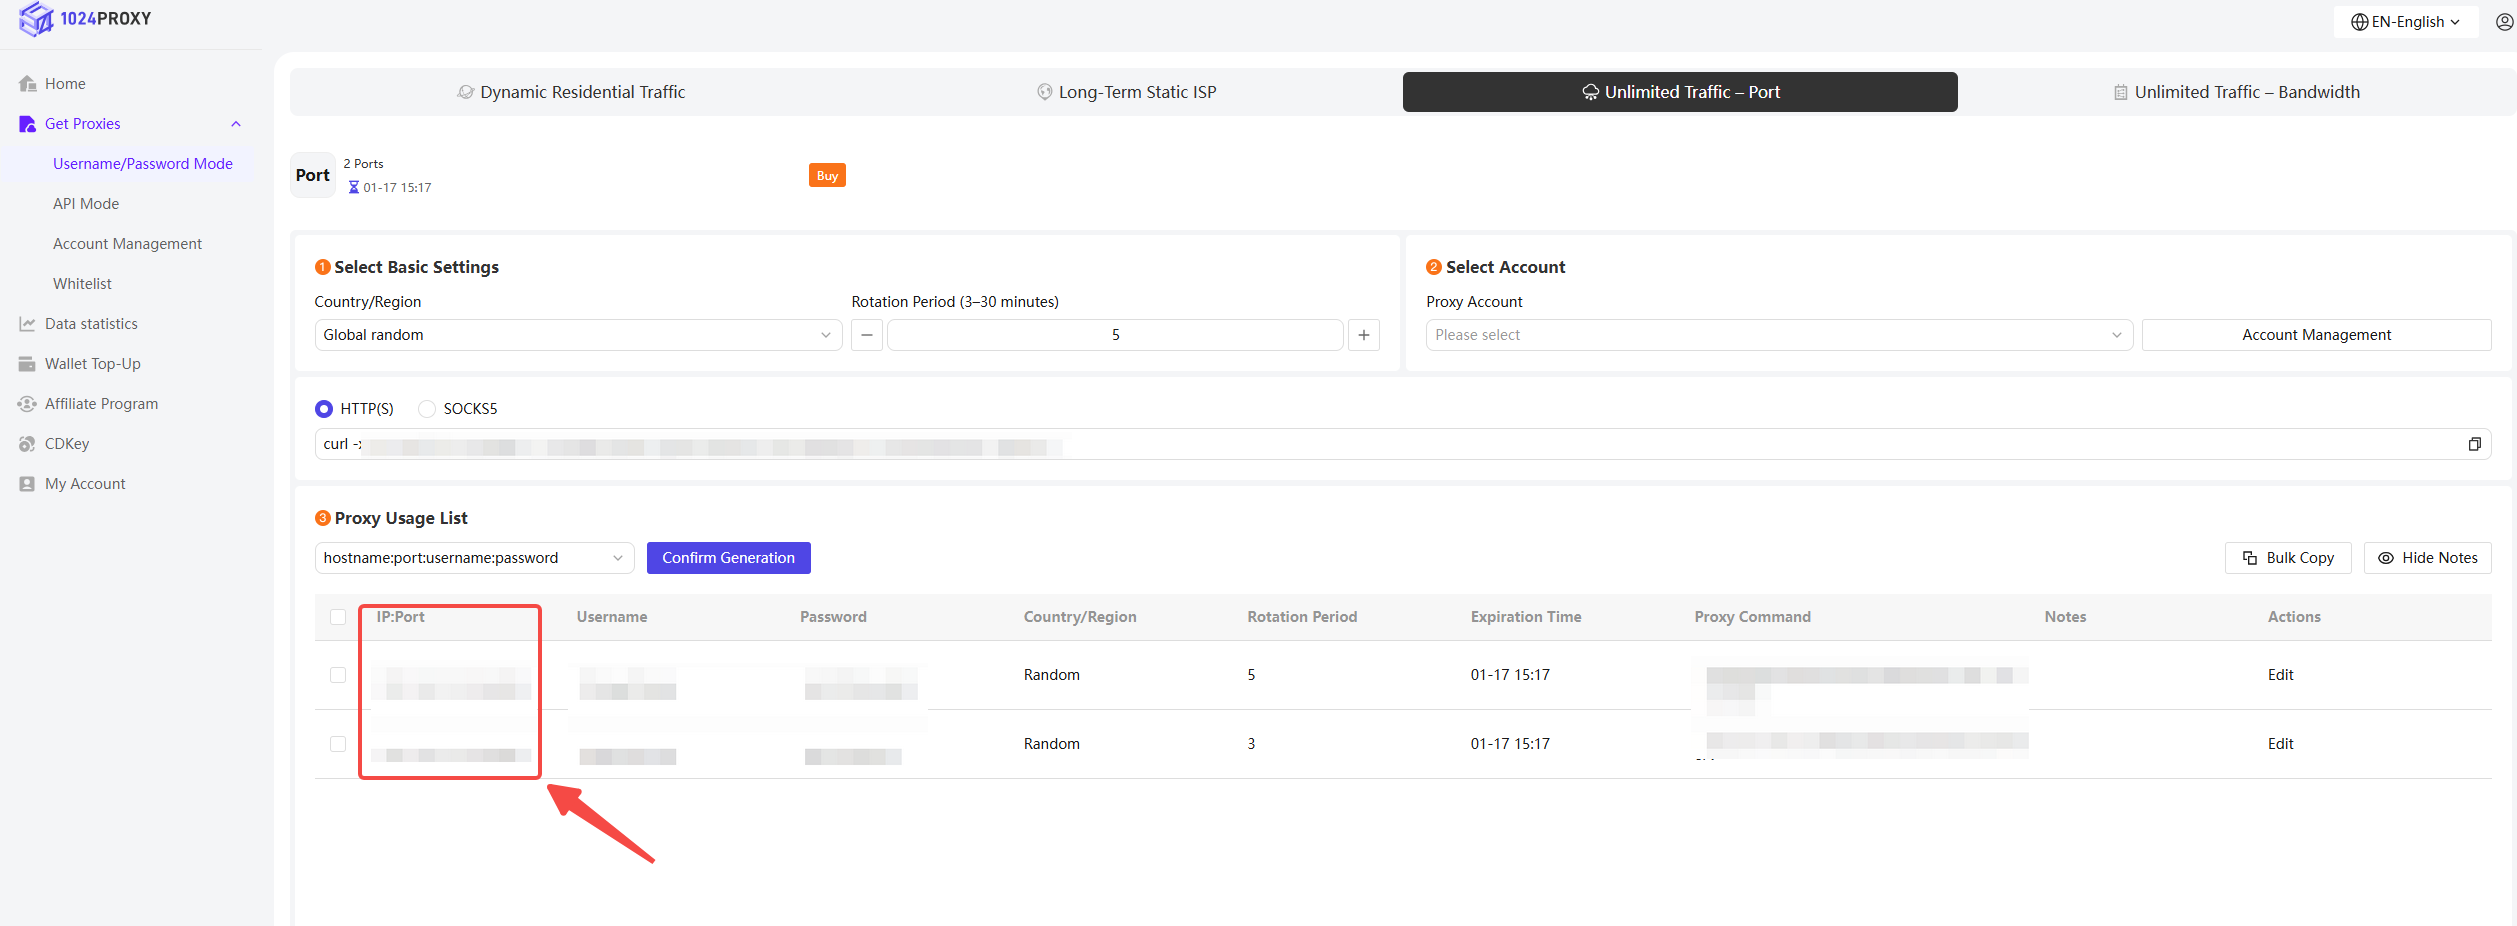Open the Long-Term Static ISP tab

(1126, 92)
